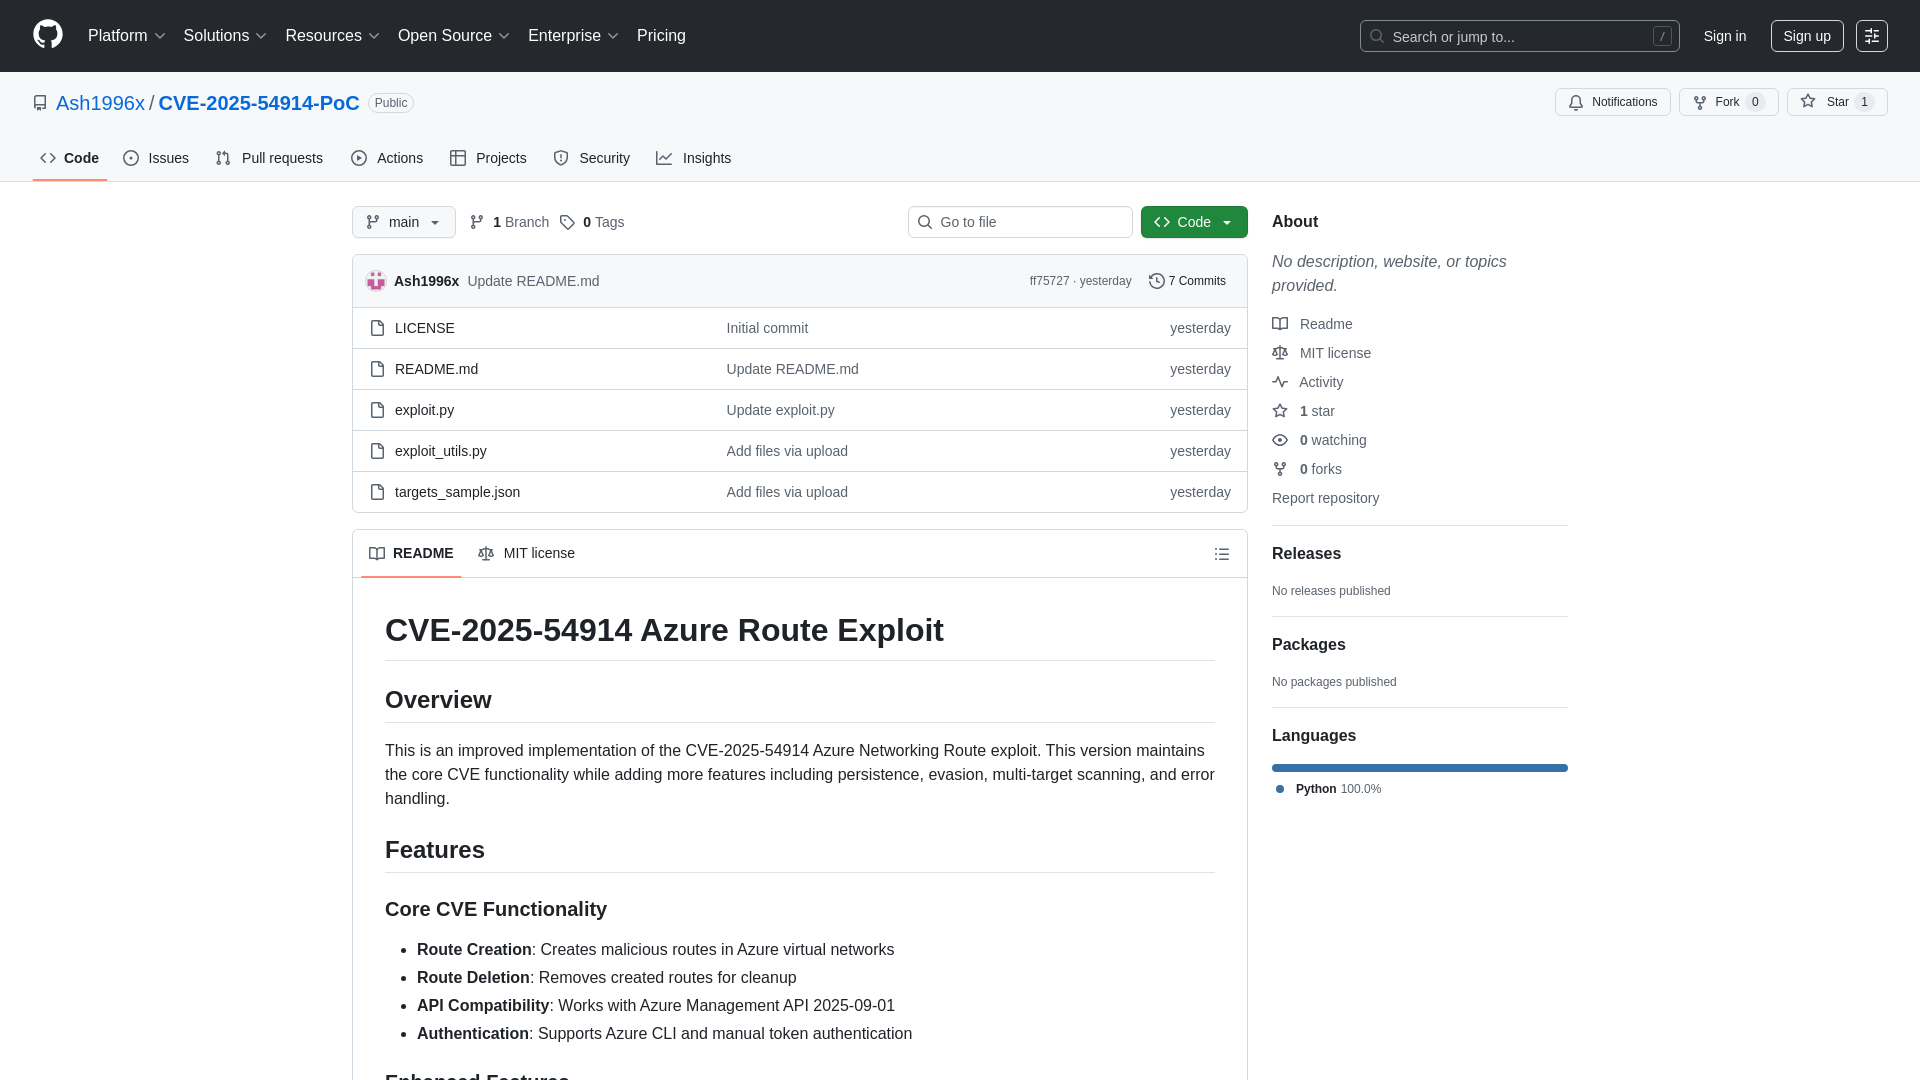Click the Python language link
The width and height of the screenshot is (1920, 1080).
pos(1328,789)
